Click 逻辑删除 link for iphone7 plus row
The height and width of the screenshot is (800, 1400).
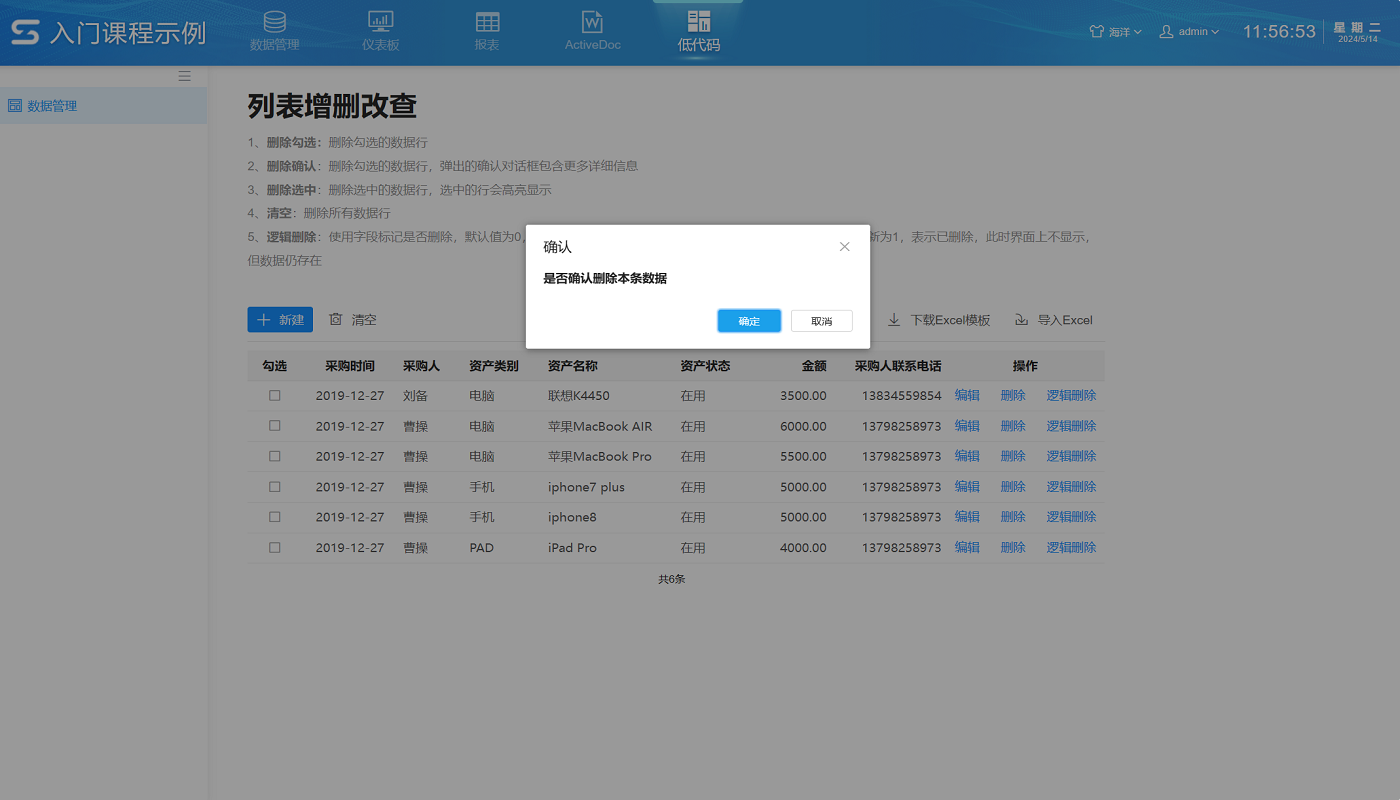pyautogui.click(x=1071, y=487)
